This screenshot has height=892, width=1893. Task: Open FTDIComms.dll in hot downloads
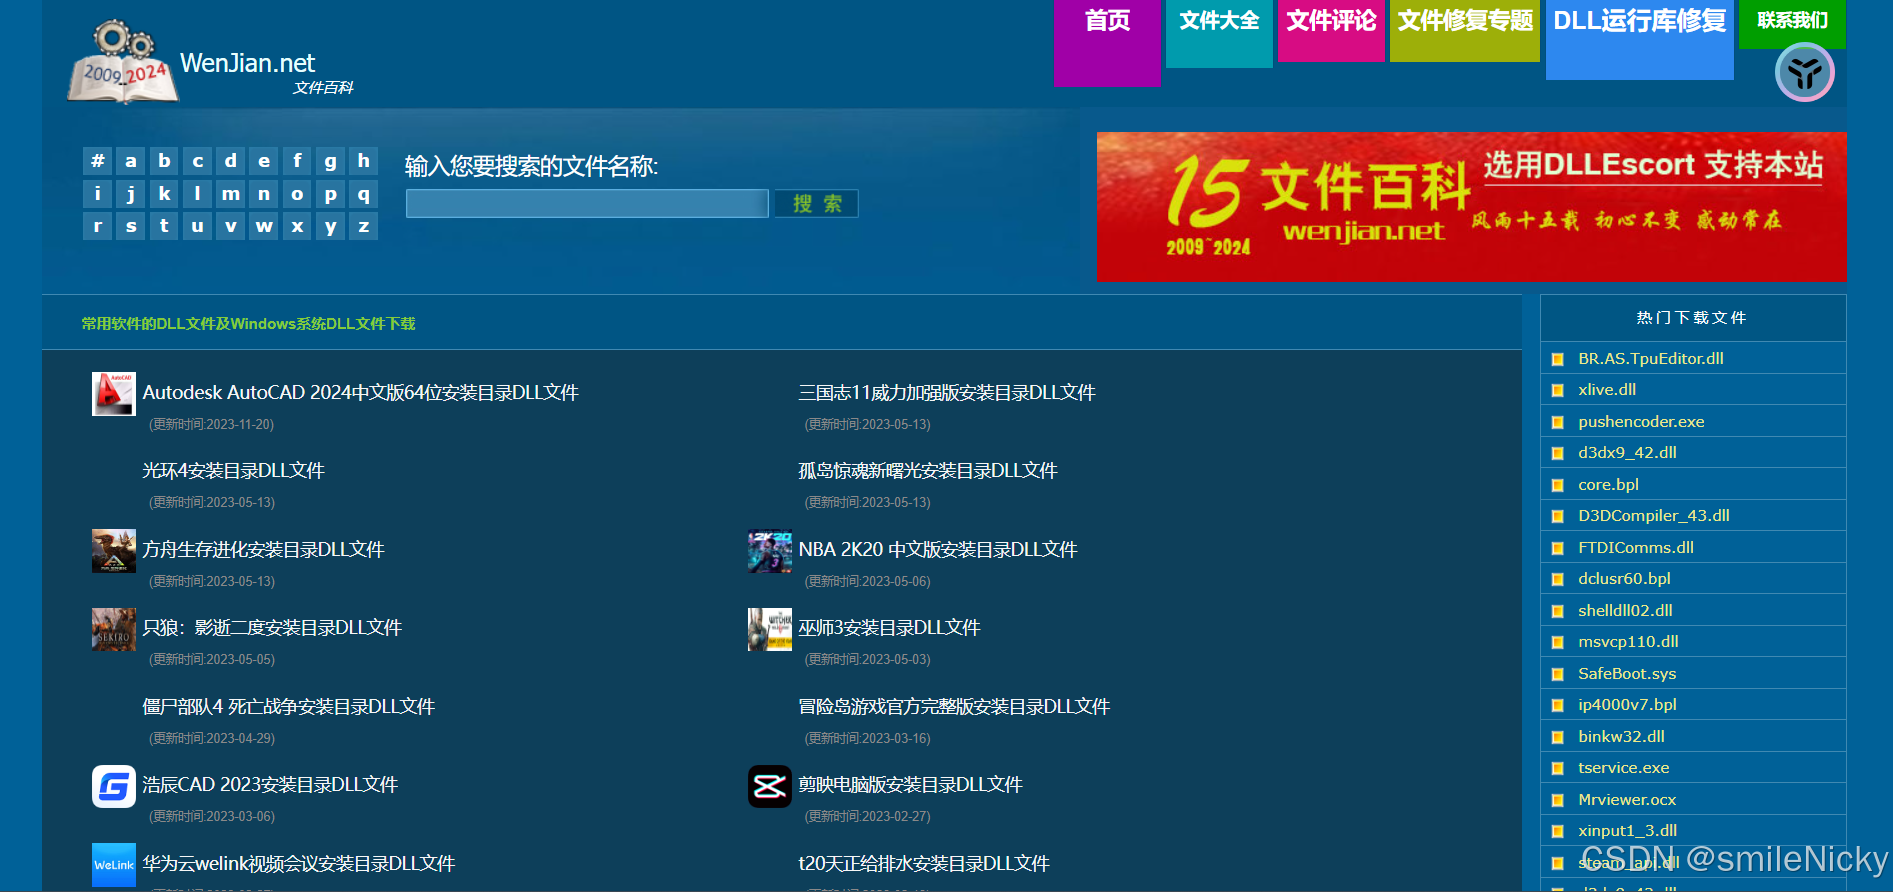1636,548
